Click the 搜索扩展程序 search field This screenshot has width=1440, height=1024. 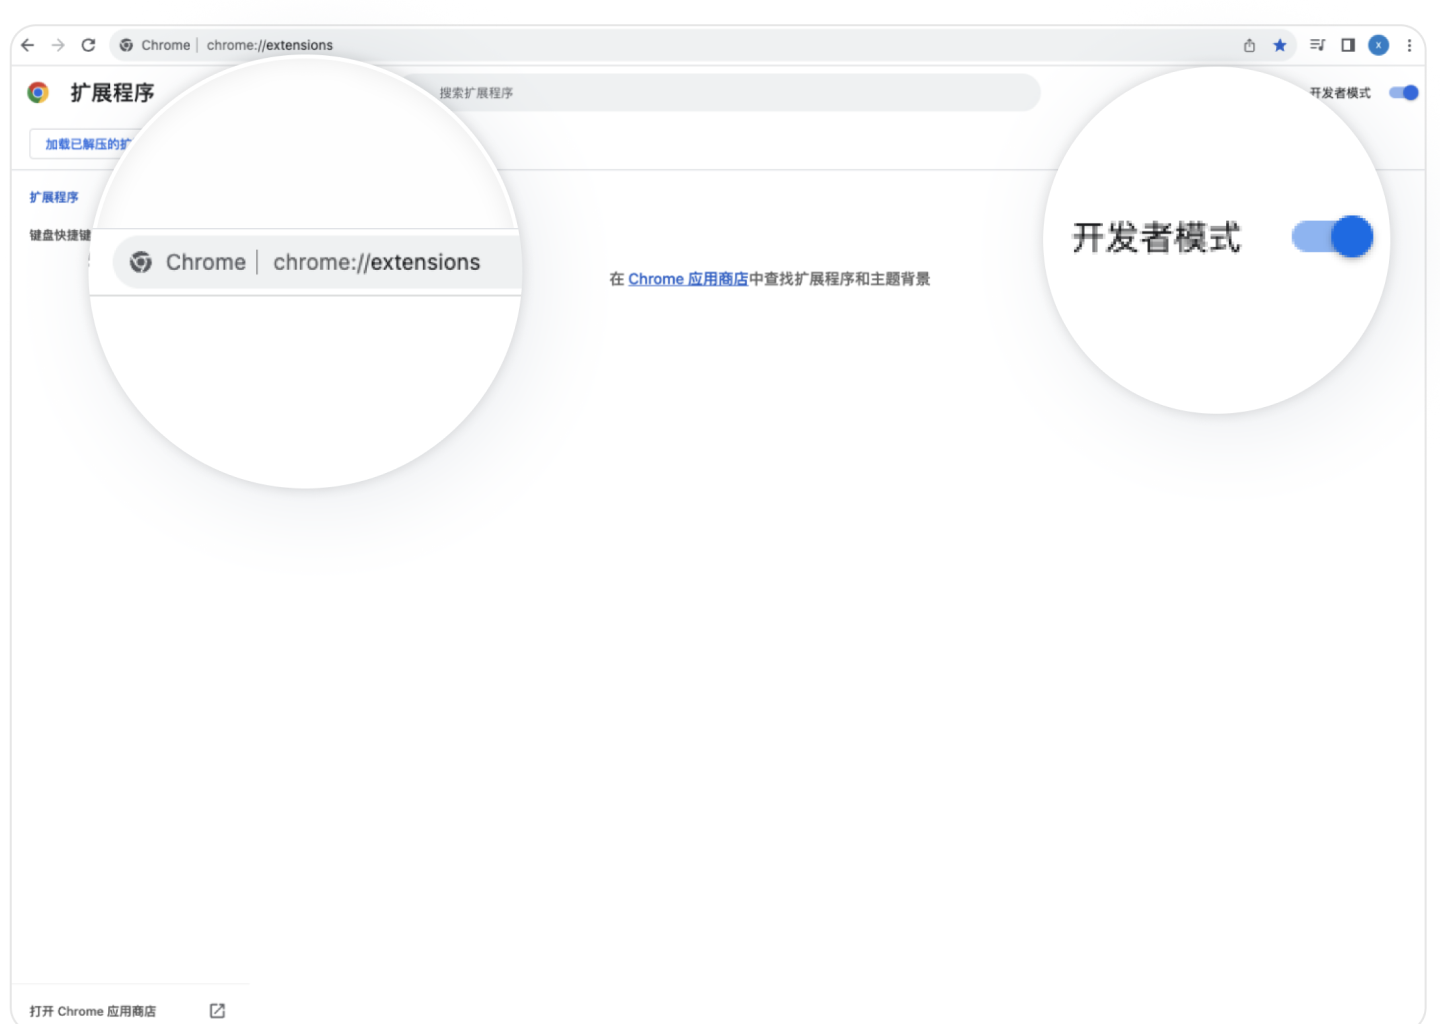[x=735, y=93]
